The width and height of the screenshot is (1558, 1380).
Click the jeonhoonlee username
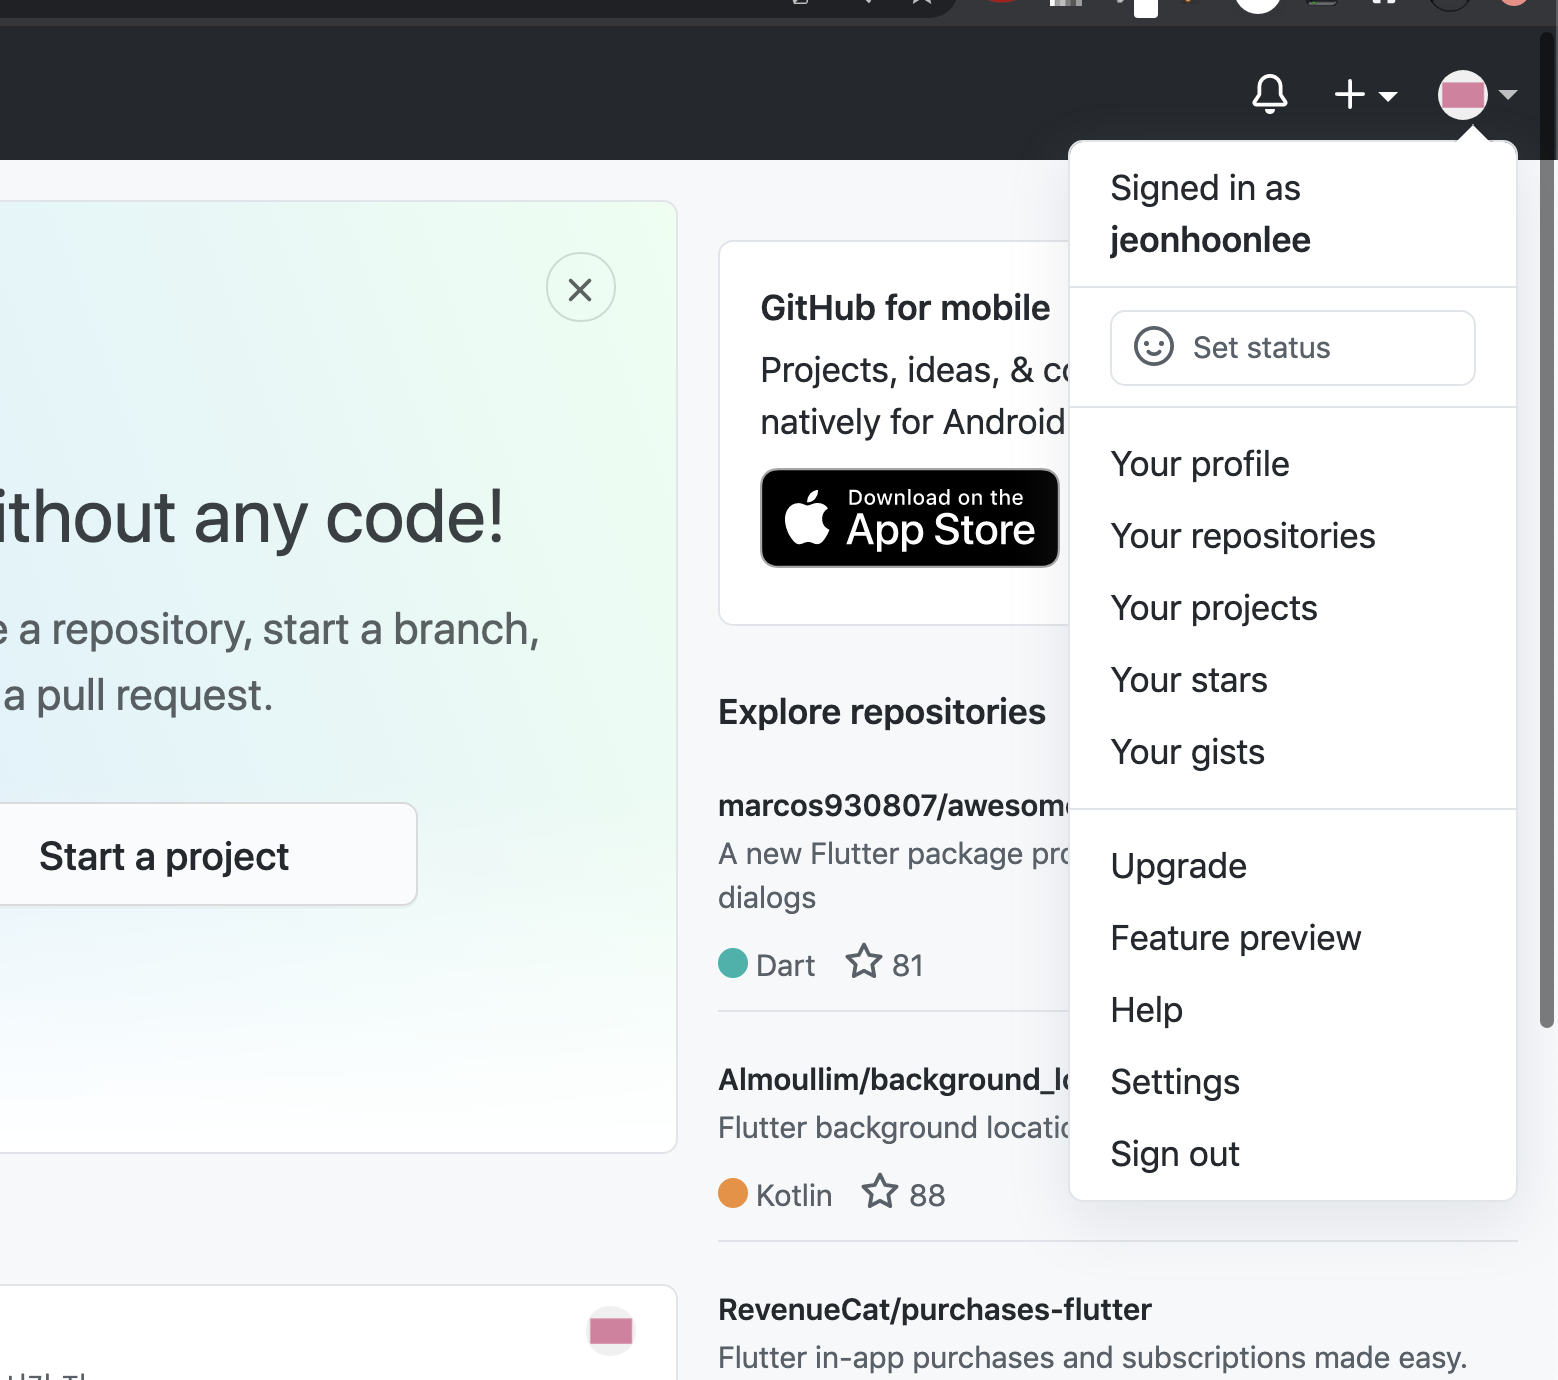[1210, 240]
